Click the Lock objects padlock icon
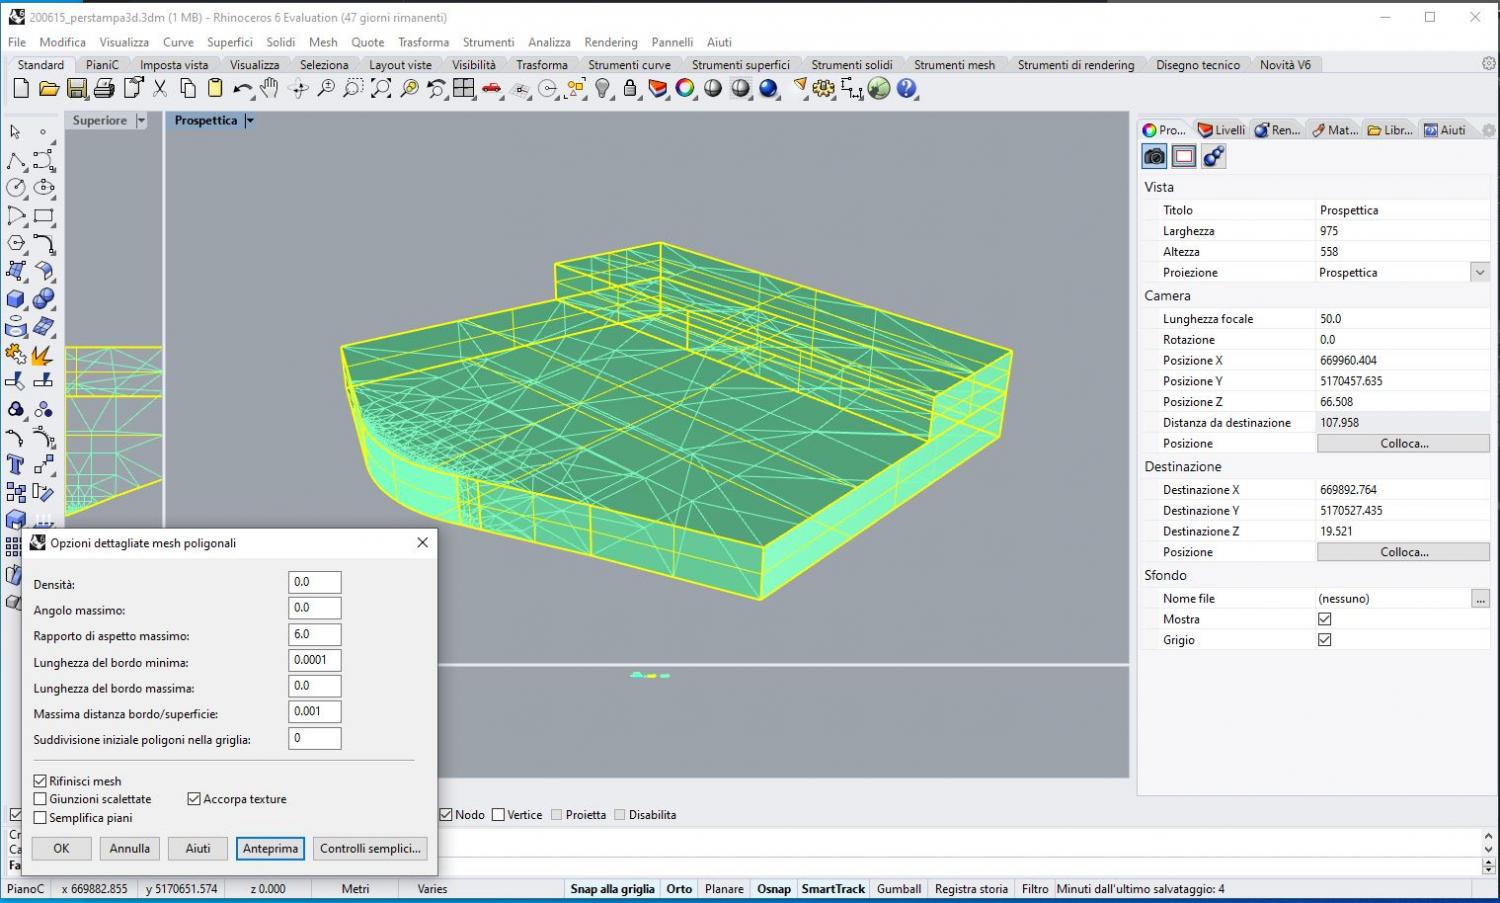This screenshot has width=1500, height=903. tap(630, 89)
